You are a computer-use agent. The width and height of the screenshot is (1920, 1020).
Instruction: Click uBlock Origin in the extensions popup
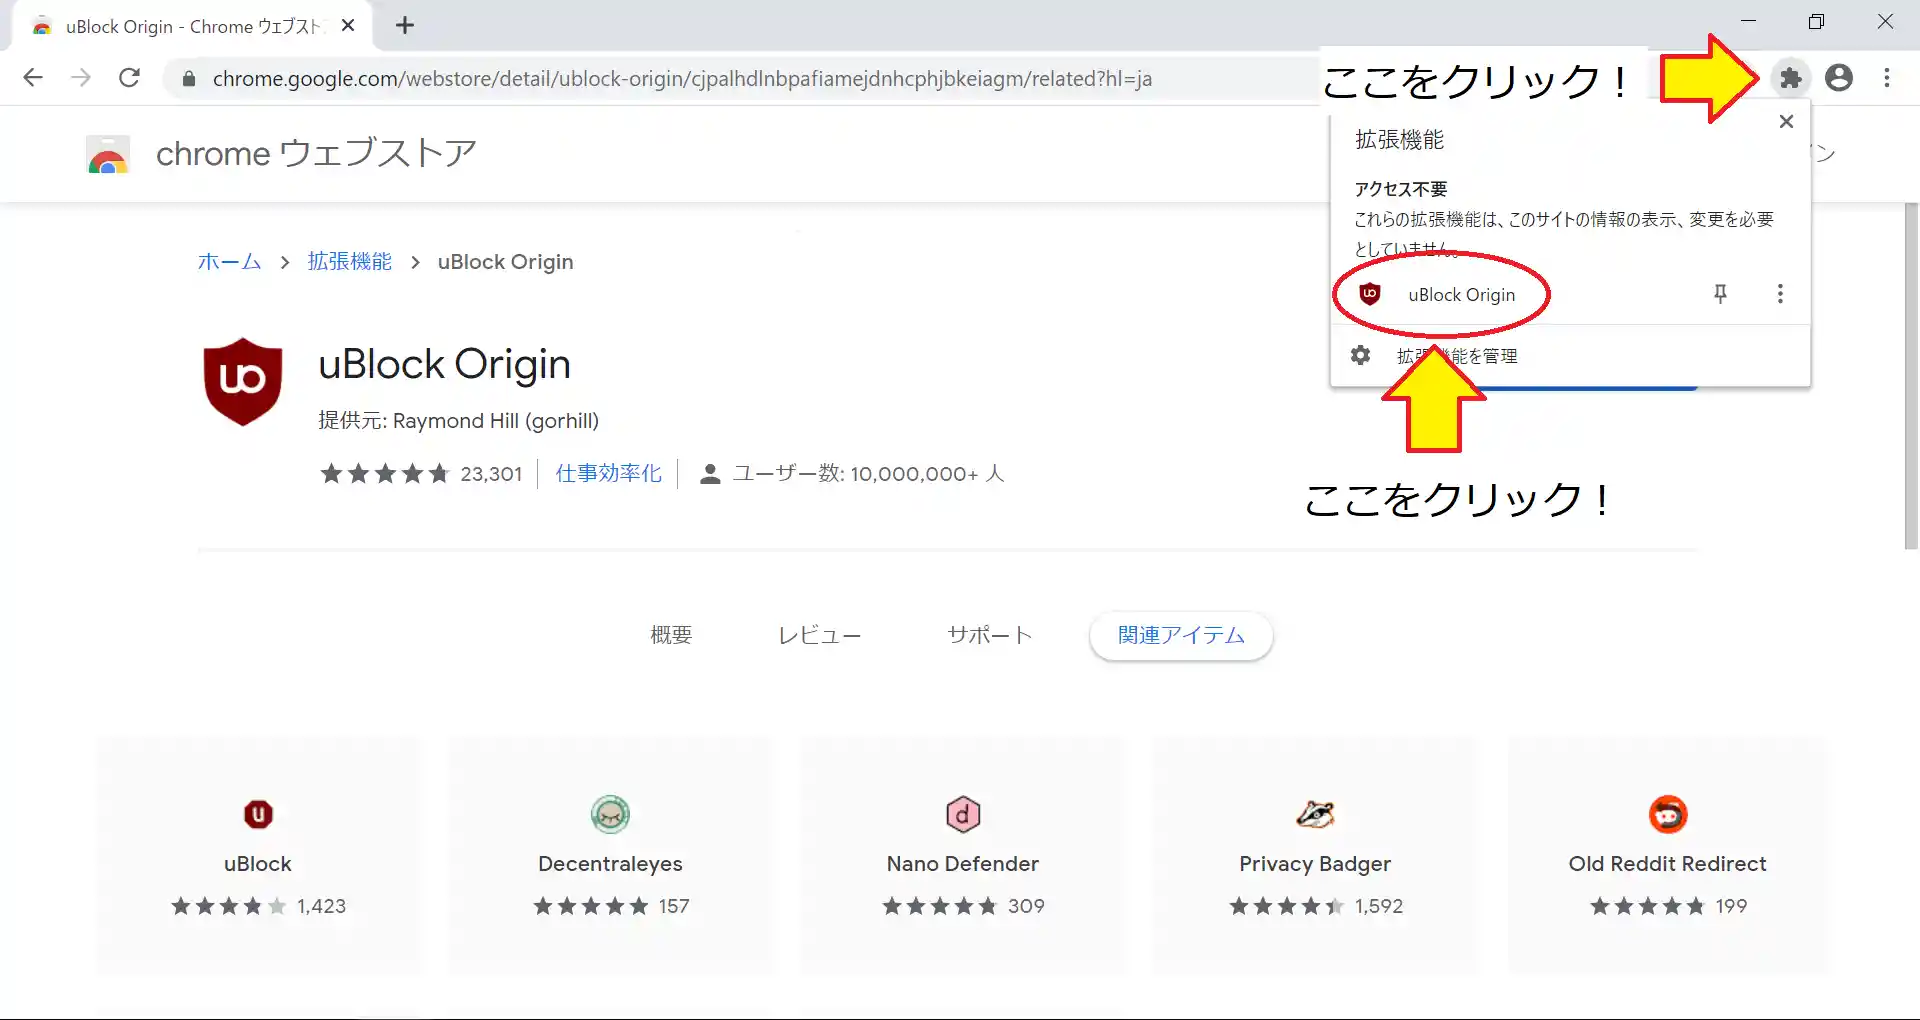tap(1460, 295)
